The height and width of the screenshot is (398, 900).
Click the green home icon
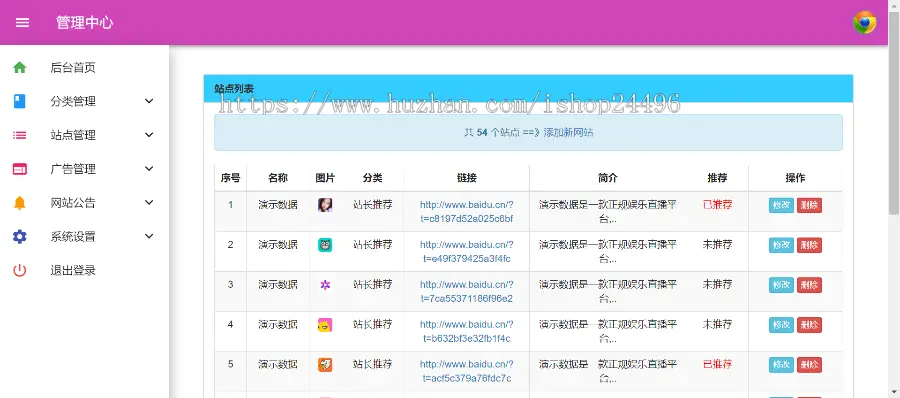point(20,68)
